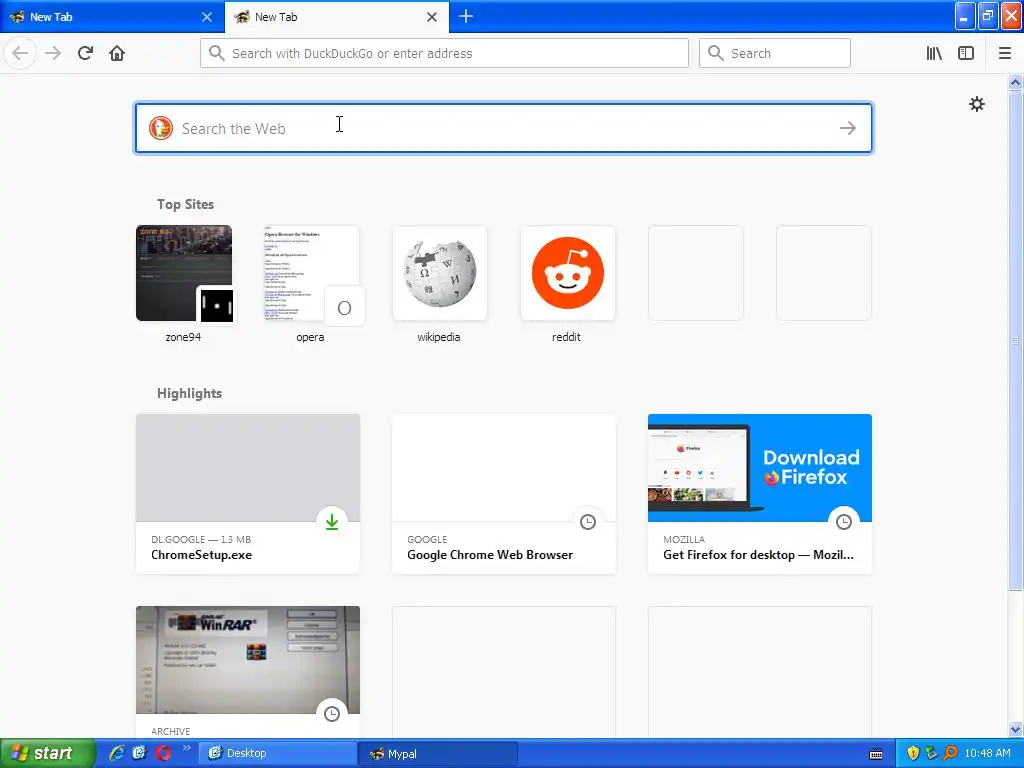The image size is (1024, 768).
Task: Focus the DuckDuckGo address bar
Action: pos(444,53)
